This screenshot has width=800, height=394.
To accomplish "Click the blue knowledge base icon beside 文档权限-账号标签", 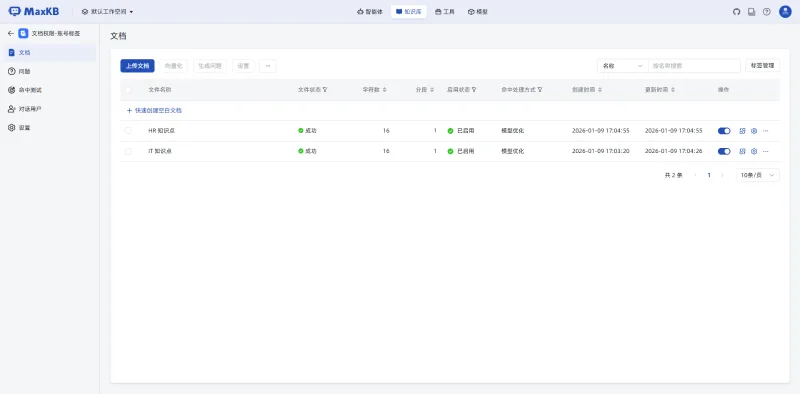I will tap(23, 33).
